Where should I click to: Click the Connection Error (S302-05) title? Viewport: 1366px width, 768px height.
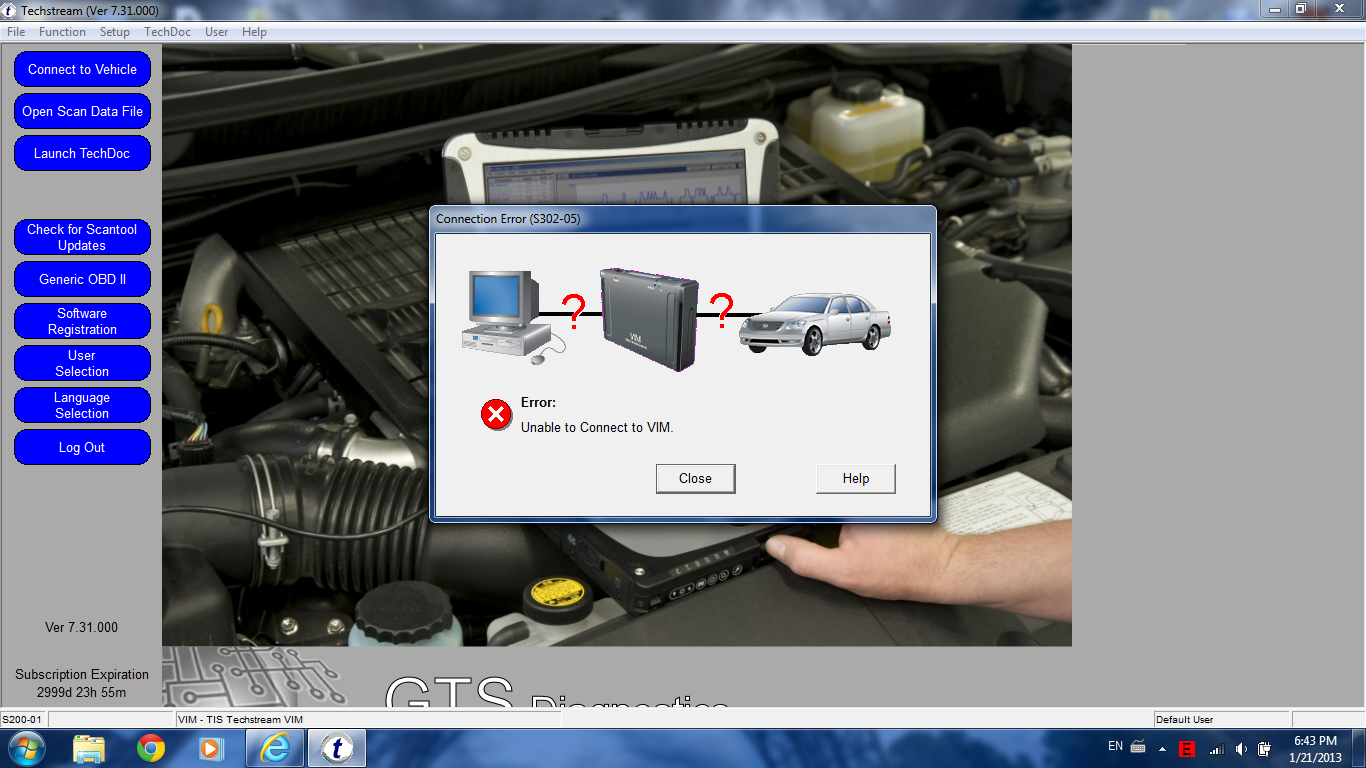508,218
